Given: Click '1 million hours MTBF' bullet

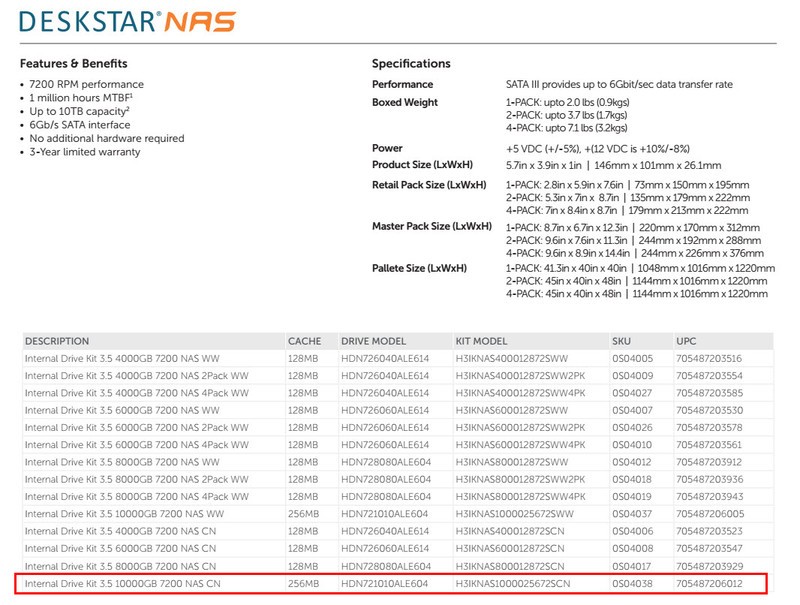Looking at the screenshot, I should [81, 97].
